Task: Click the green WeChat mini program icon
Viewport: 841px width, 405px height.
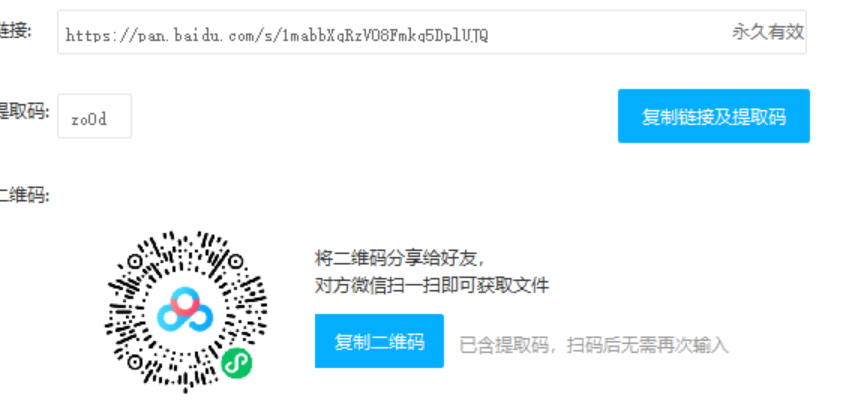Action: coord(237,363)
